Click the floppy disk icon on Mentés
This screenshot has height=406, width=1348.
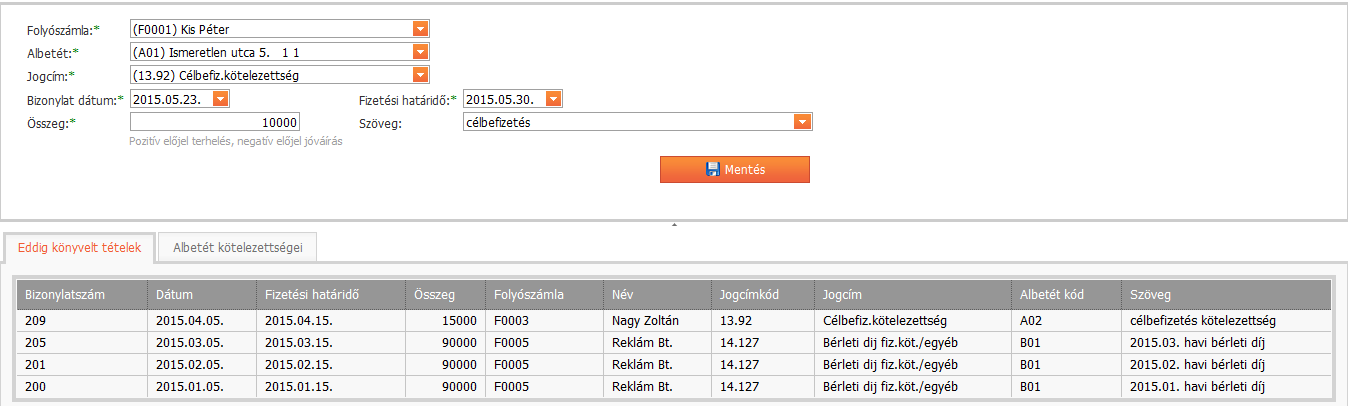(712, 170)
